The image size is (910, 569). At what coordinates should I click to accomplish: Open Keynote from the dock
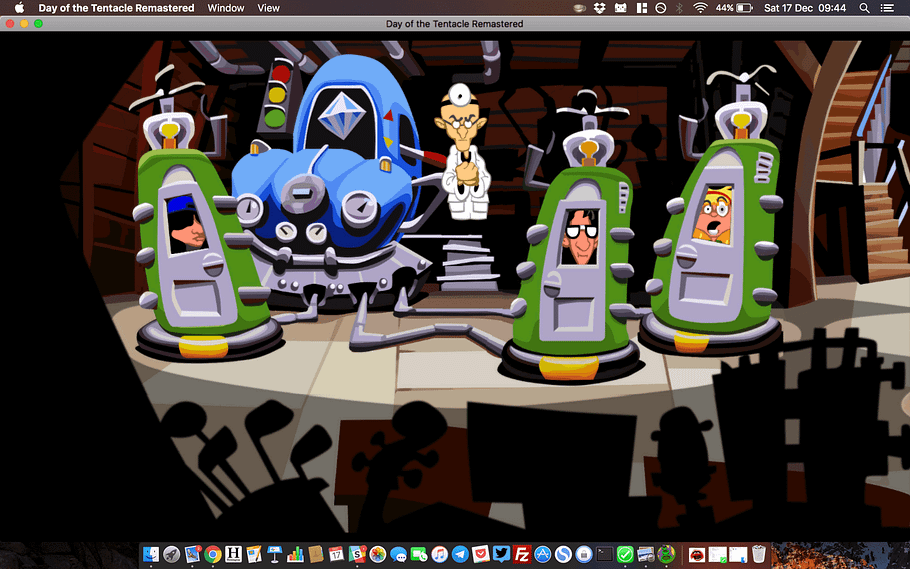click(275, 554)
